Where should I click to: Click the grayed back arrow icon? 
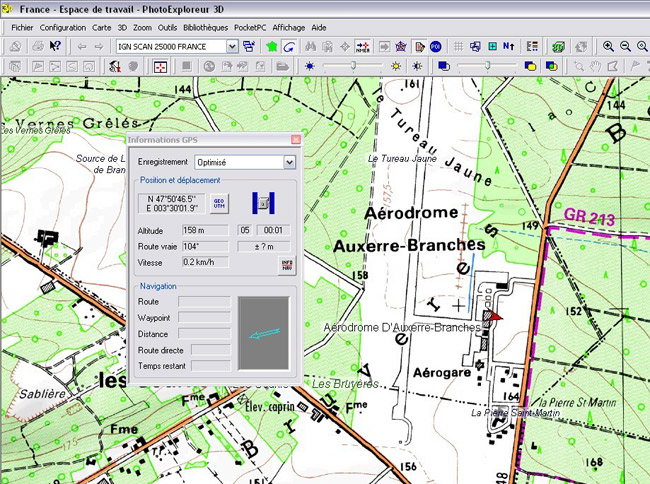[x=82, y=46]
